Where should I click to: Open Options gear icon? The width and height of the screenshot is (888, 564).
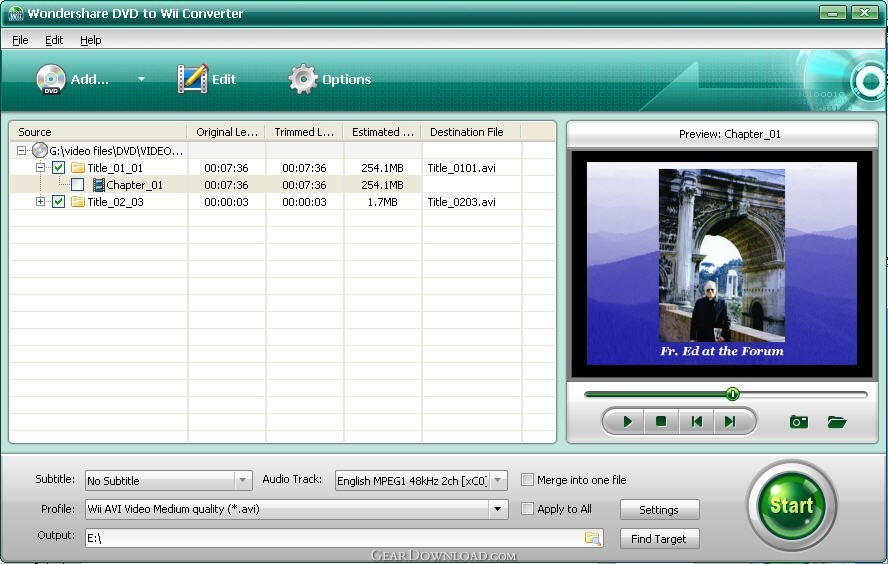tap(303, 79)
